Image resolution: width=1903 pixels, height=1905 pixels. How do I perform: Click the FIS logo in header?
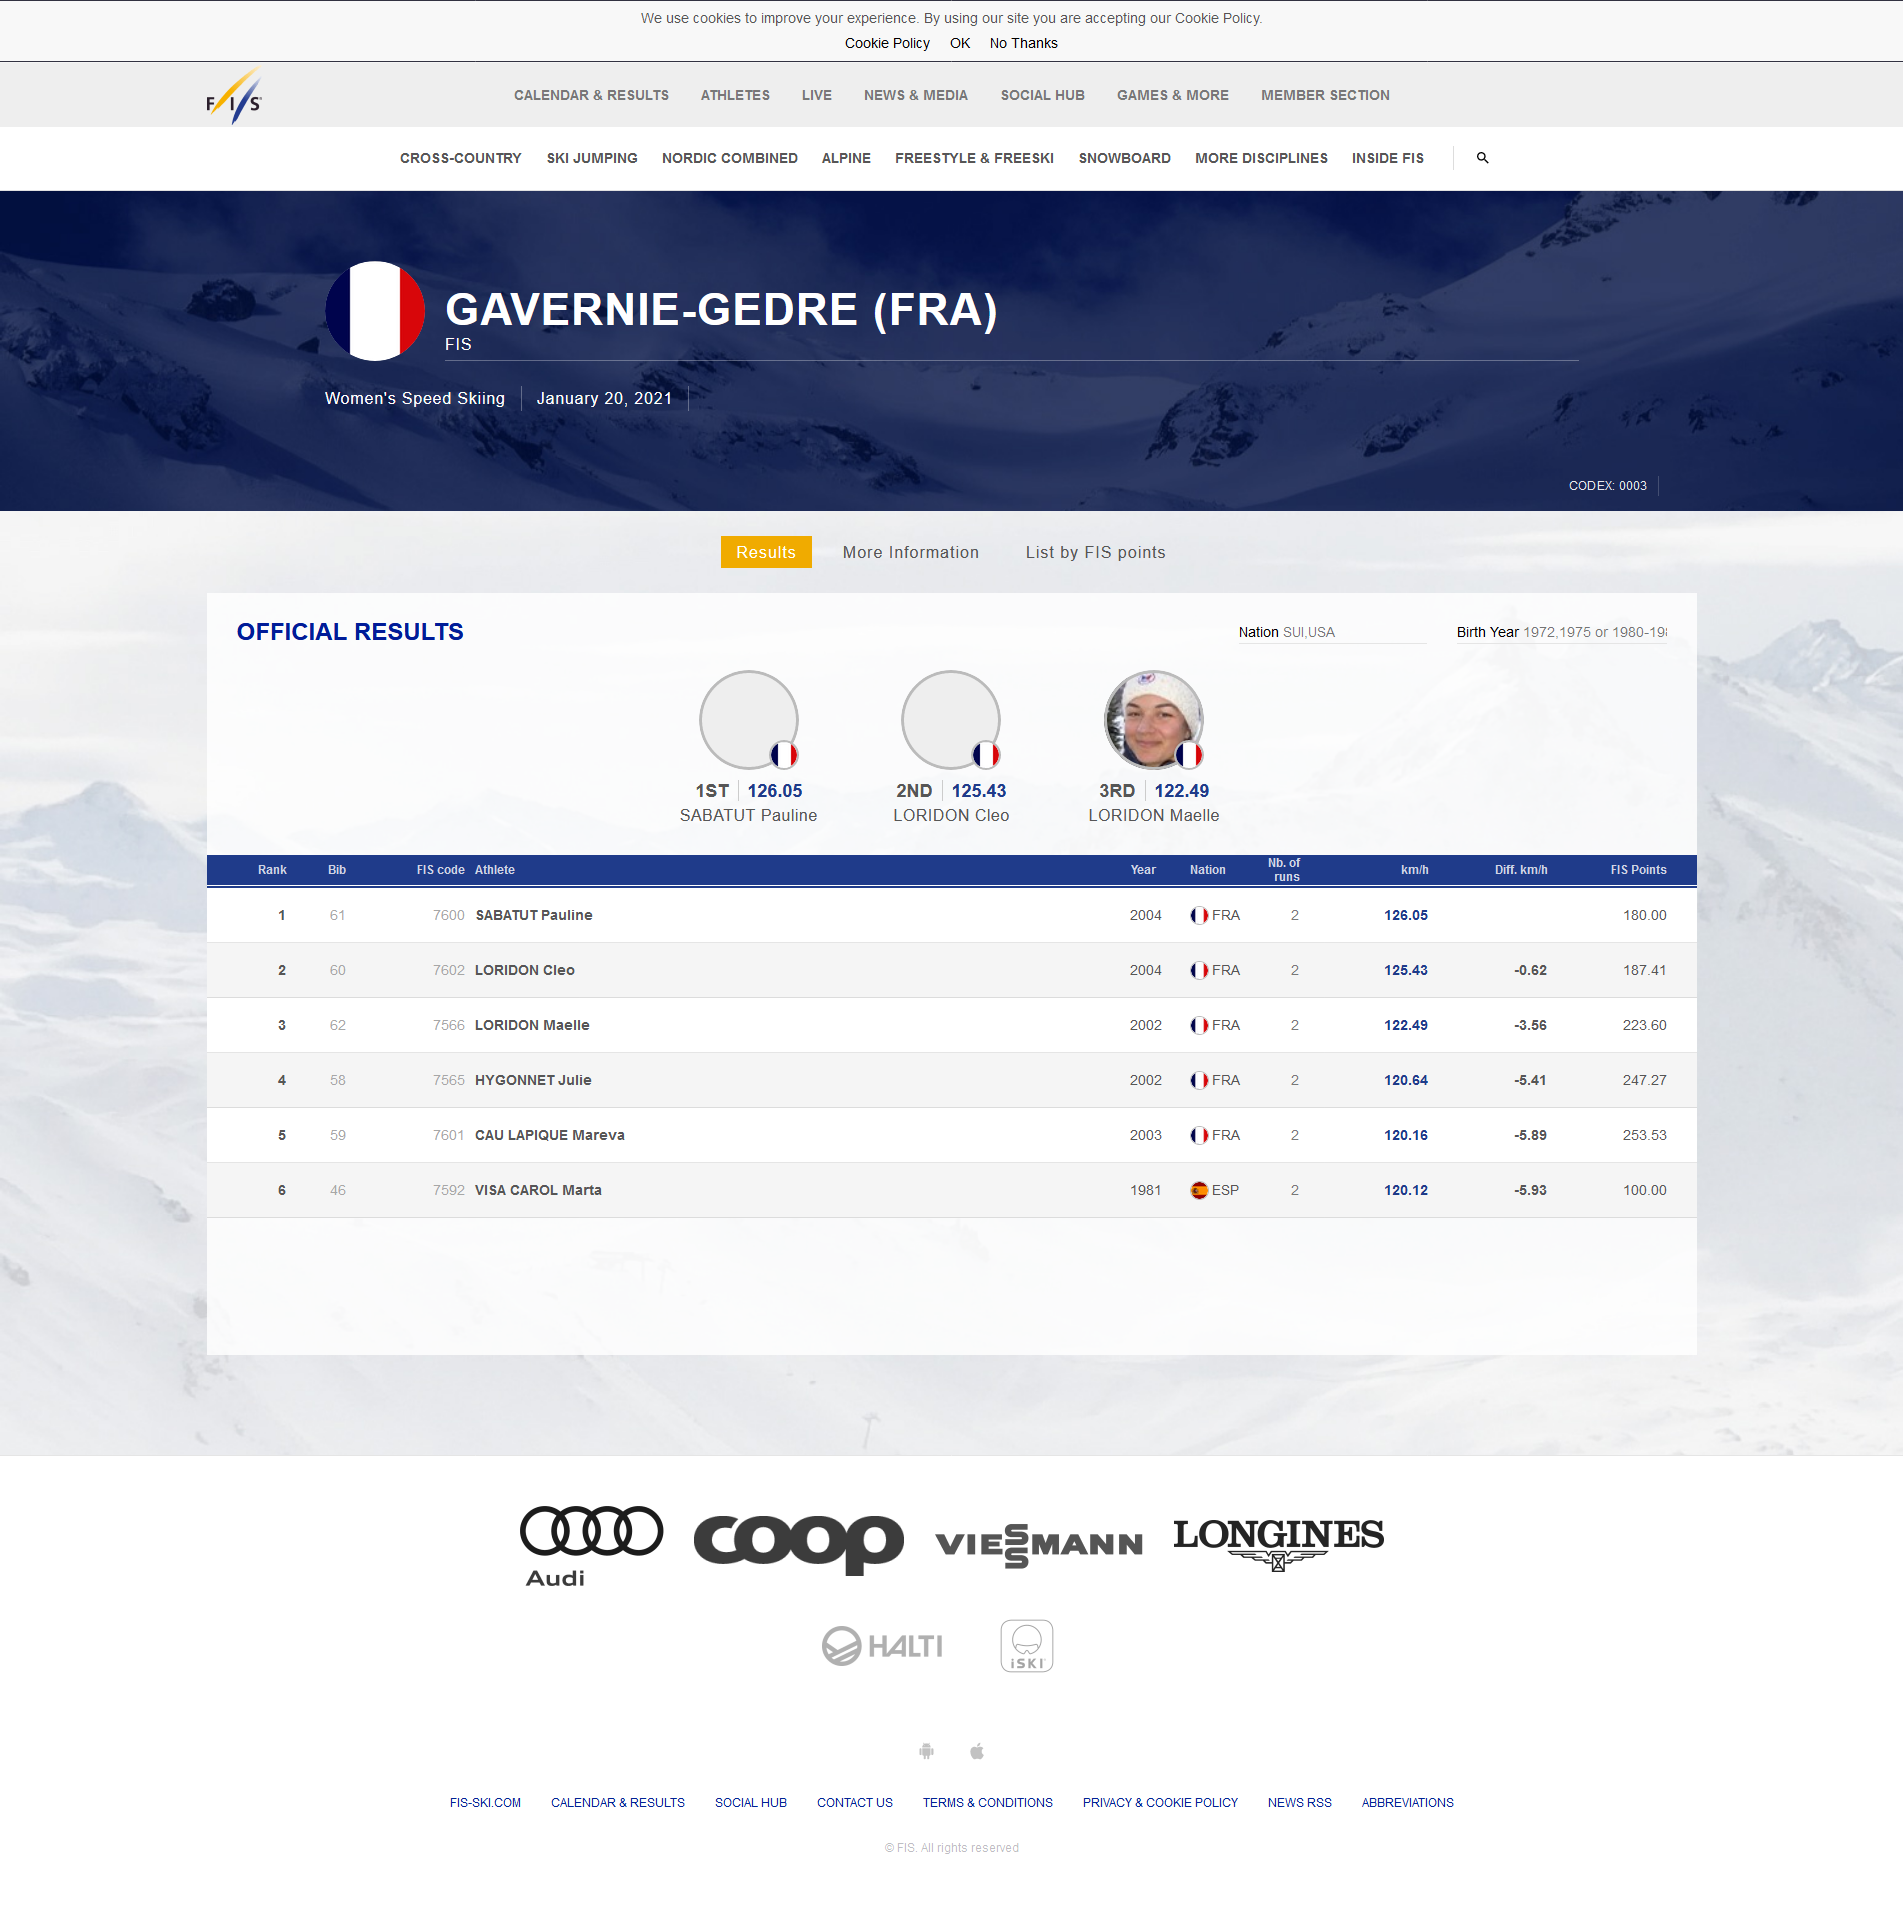pos(233,96)
